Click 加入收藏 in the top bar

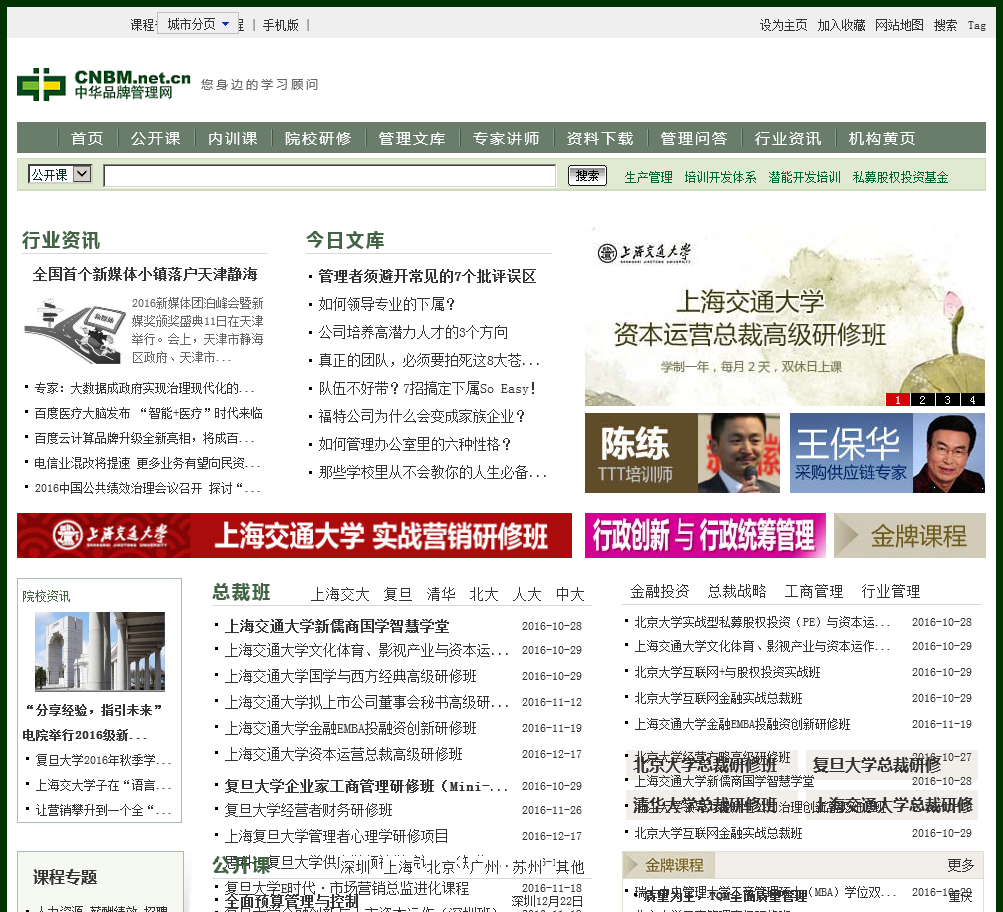pos(841,25)
